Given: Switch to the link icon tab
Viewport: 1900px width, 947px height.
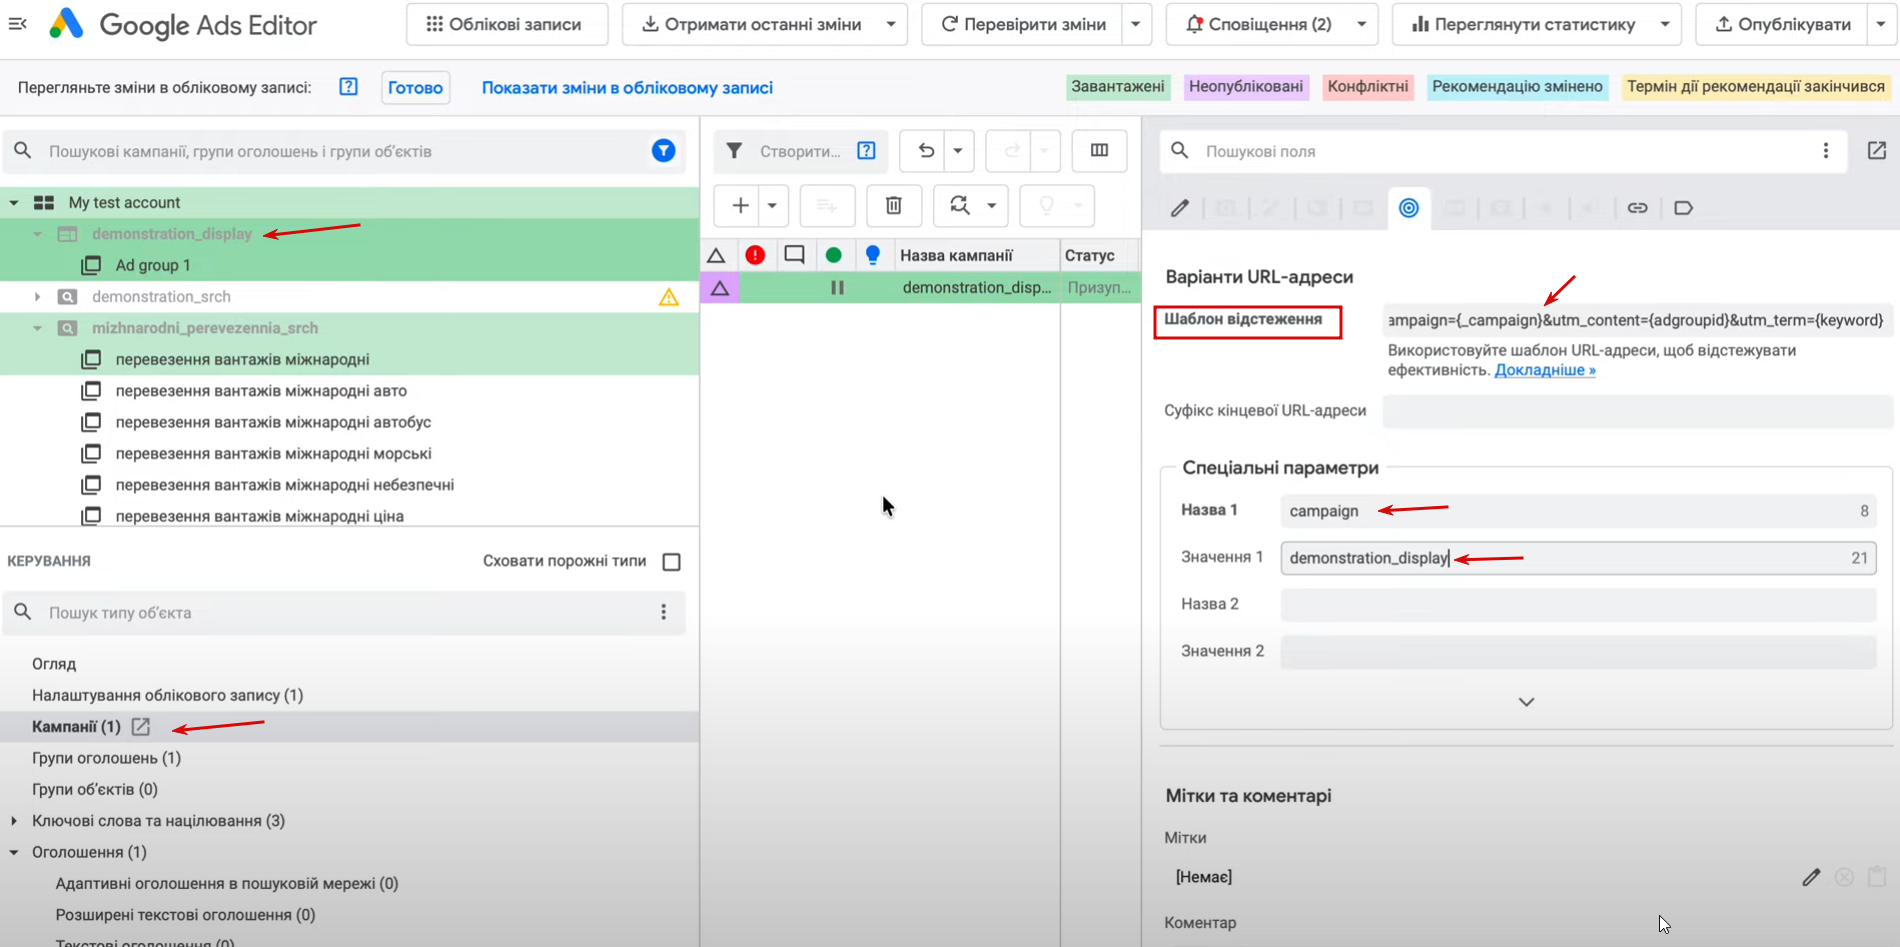Looking at the screenshot, I should pos(1637,208).
